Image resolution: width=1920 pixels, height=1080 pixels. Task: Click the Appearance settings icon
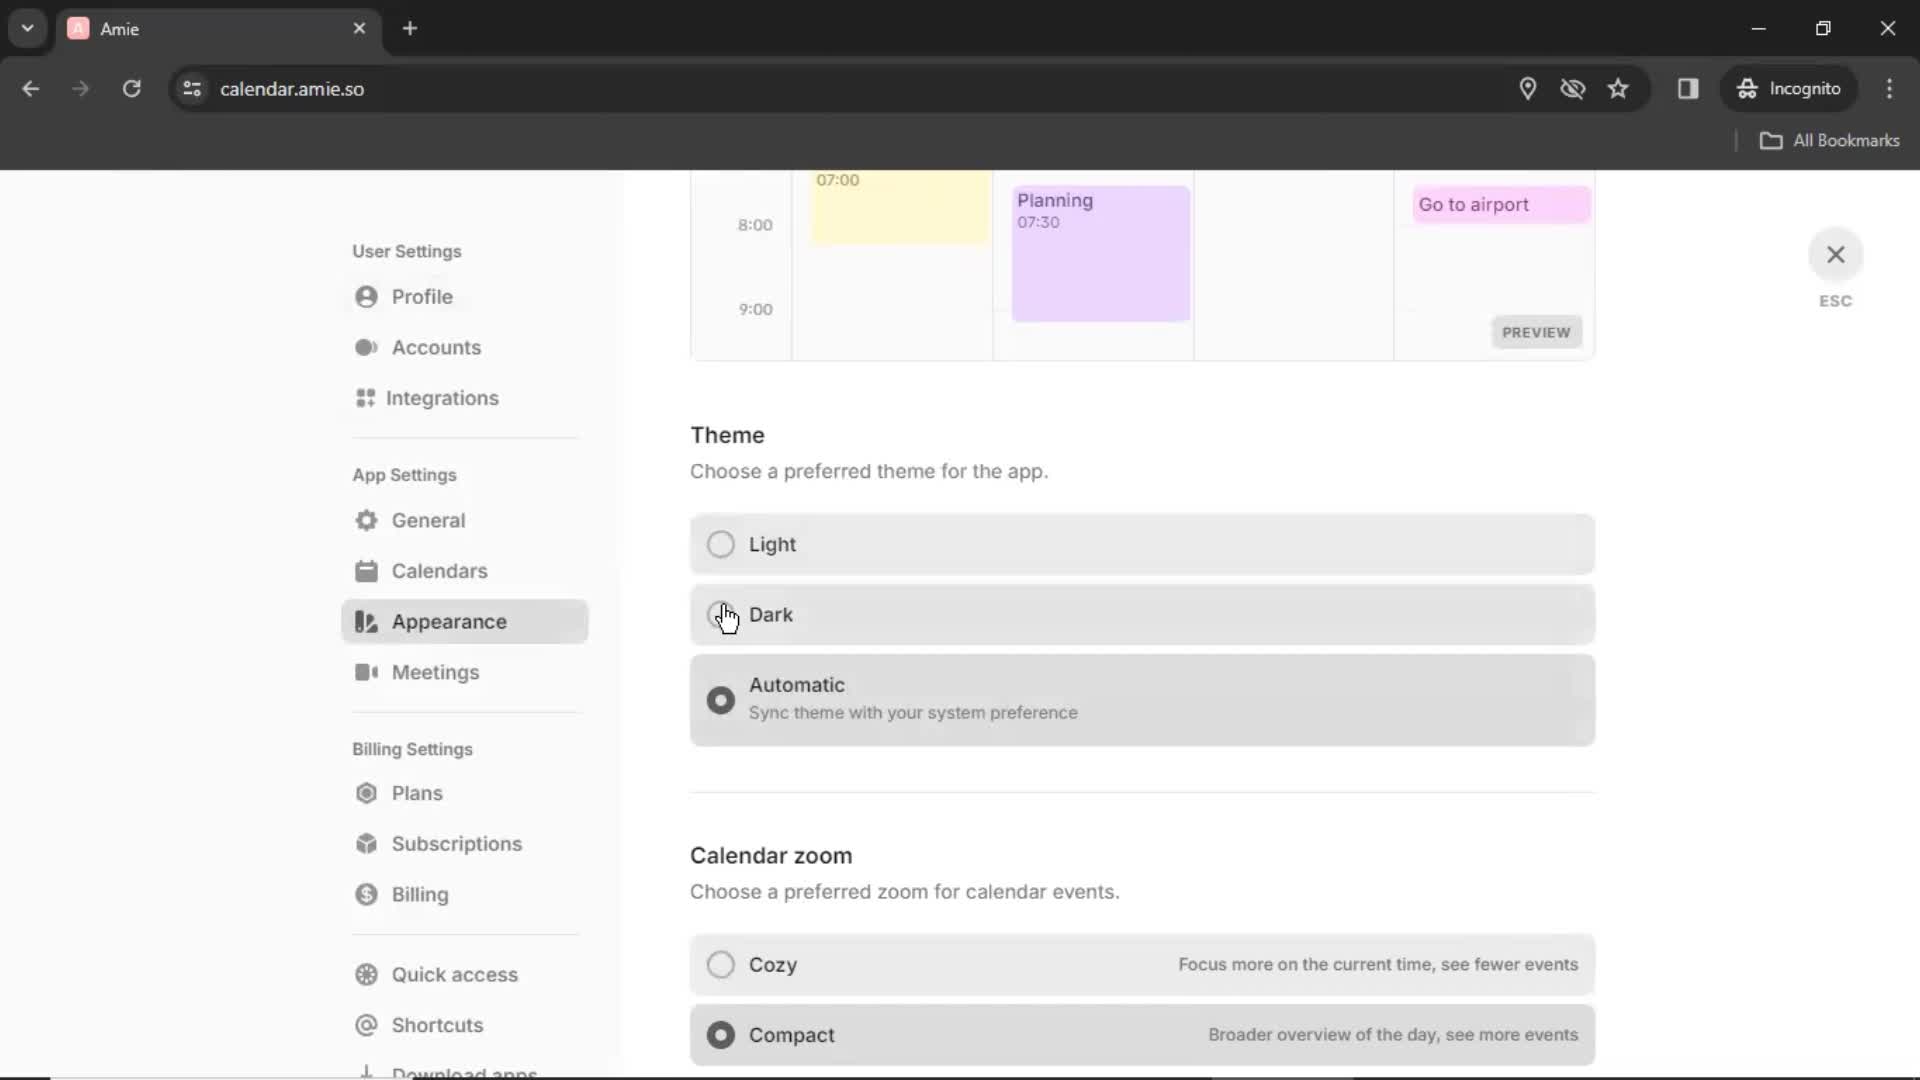pos(367,621)
